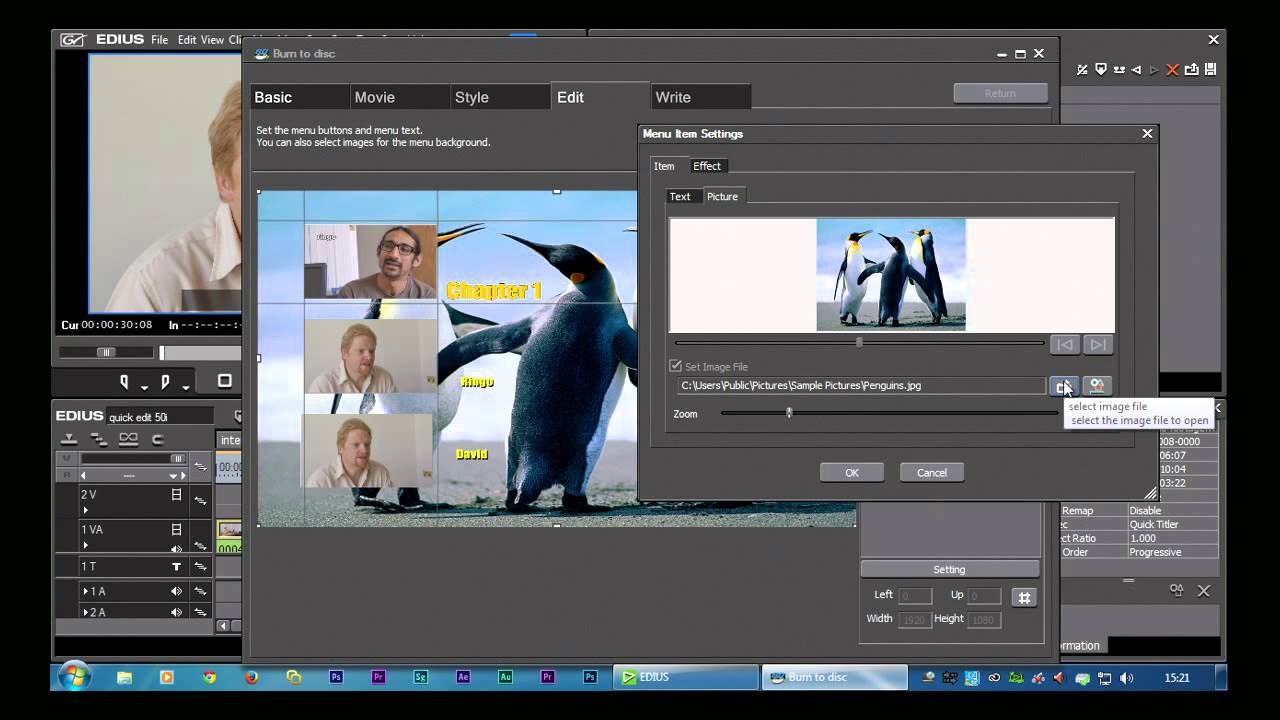Click the yellow Ringo menu text
Screen dimensions: 1280x720
tap(477, 382)
